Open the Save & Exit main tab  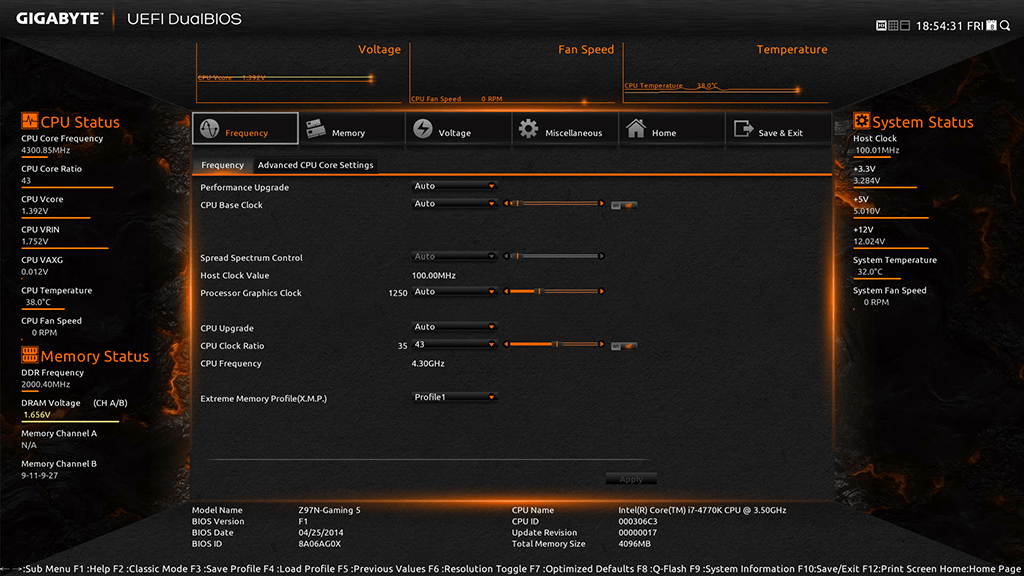(x=778, y=129)
